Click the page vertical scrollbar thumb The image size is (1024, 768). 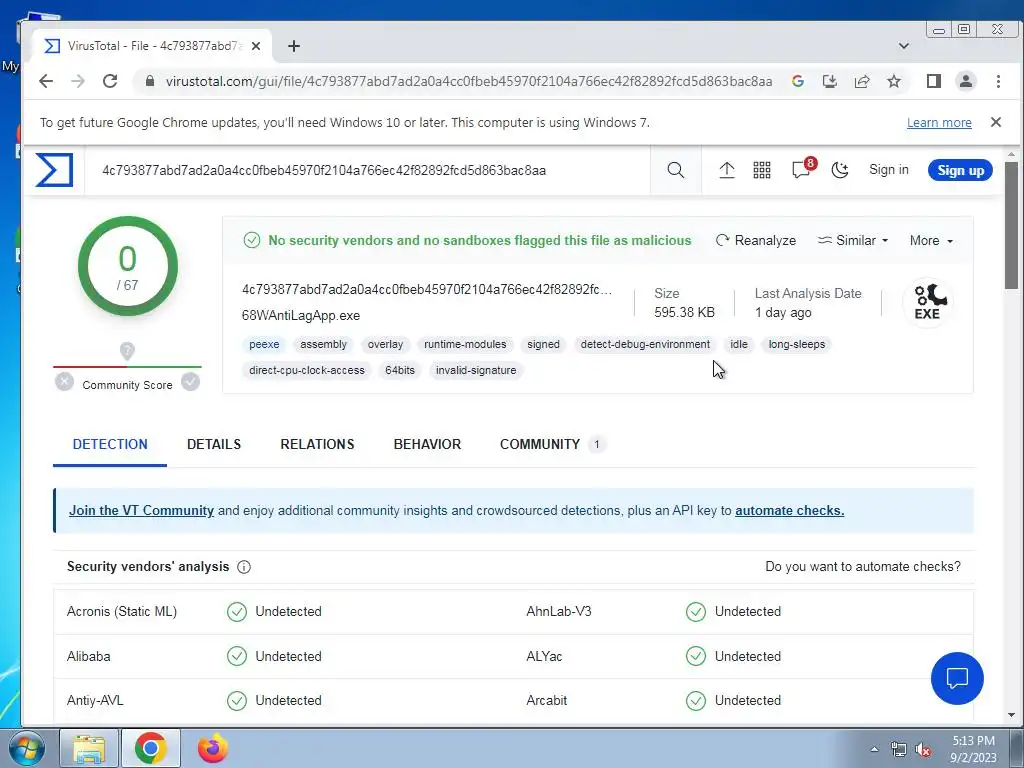[x=1011, y=225]
